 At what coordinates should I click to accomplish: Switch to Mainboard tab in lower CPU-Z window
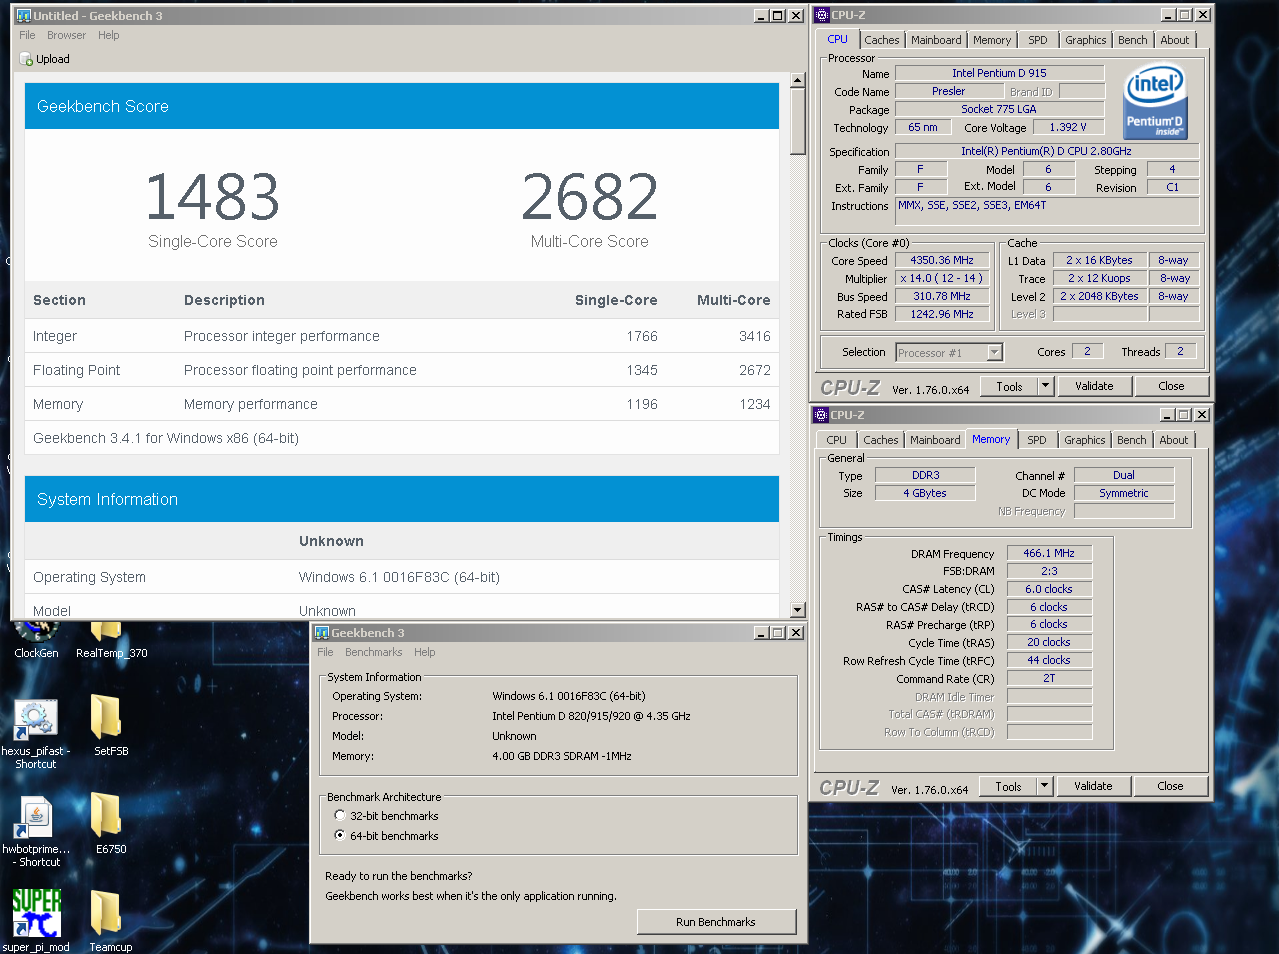[x=935, y=440]
